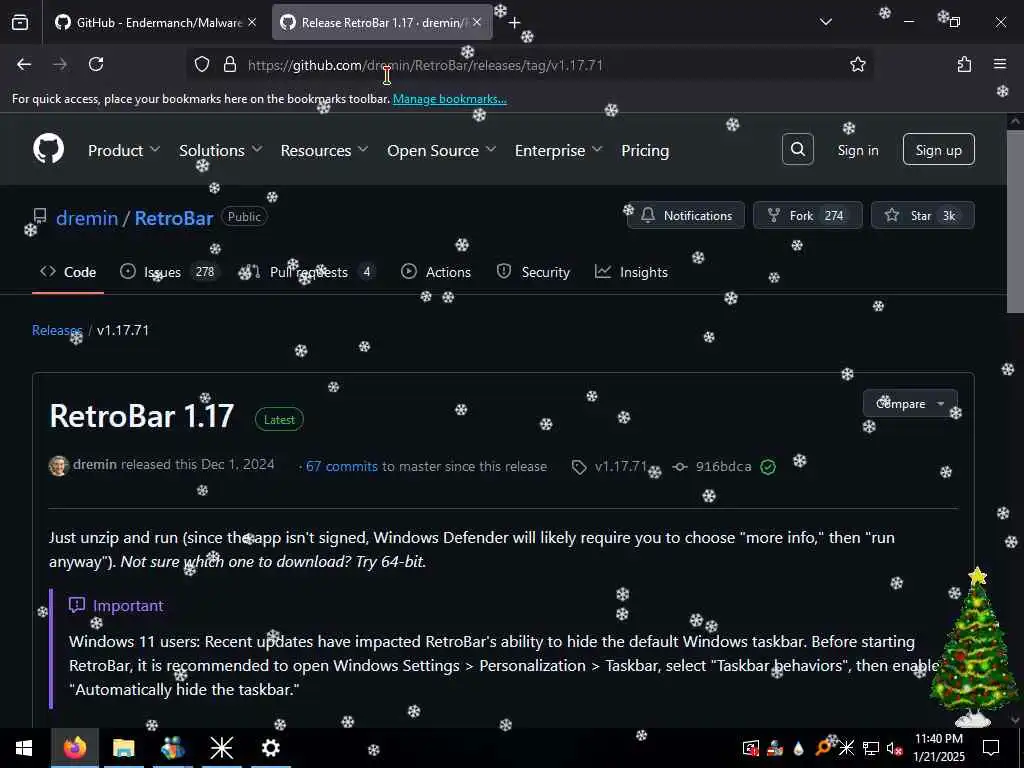
Task: Click the green commit verification check icon
Action: 768,467
